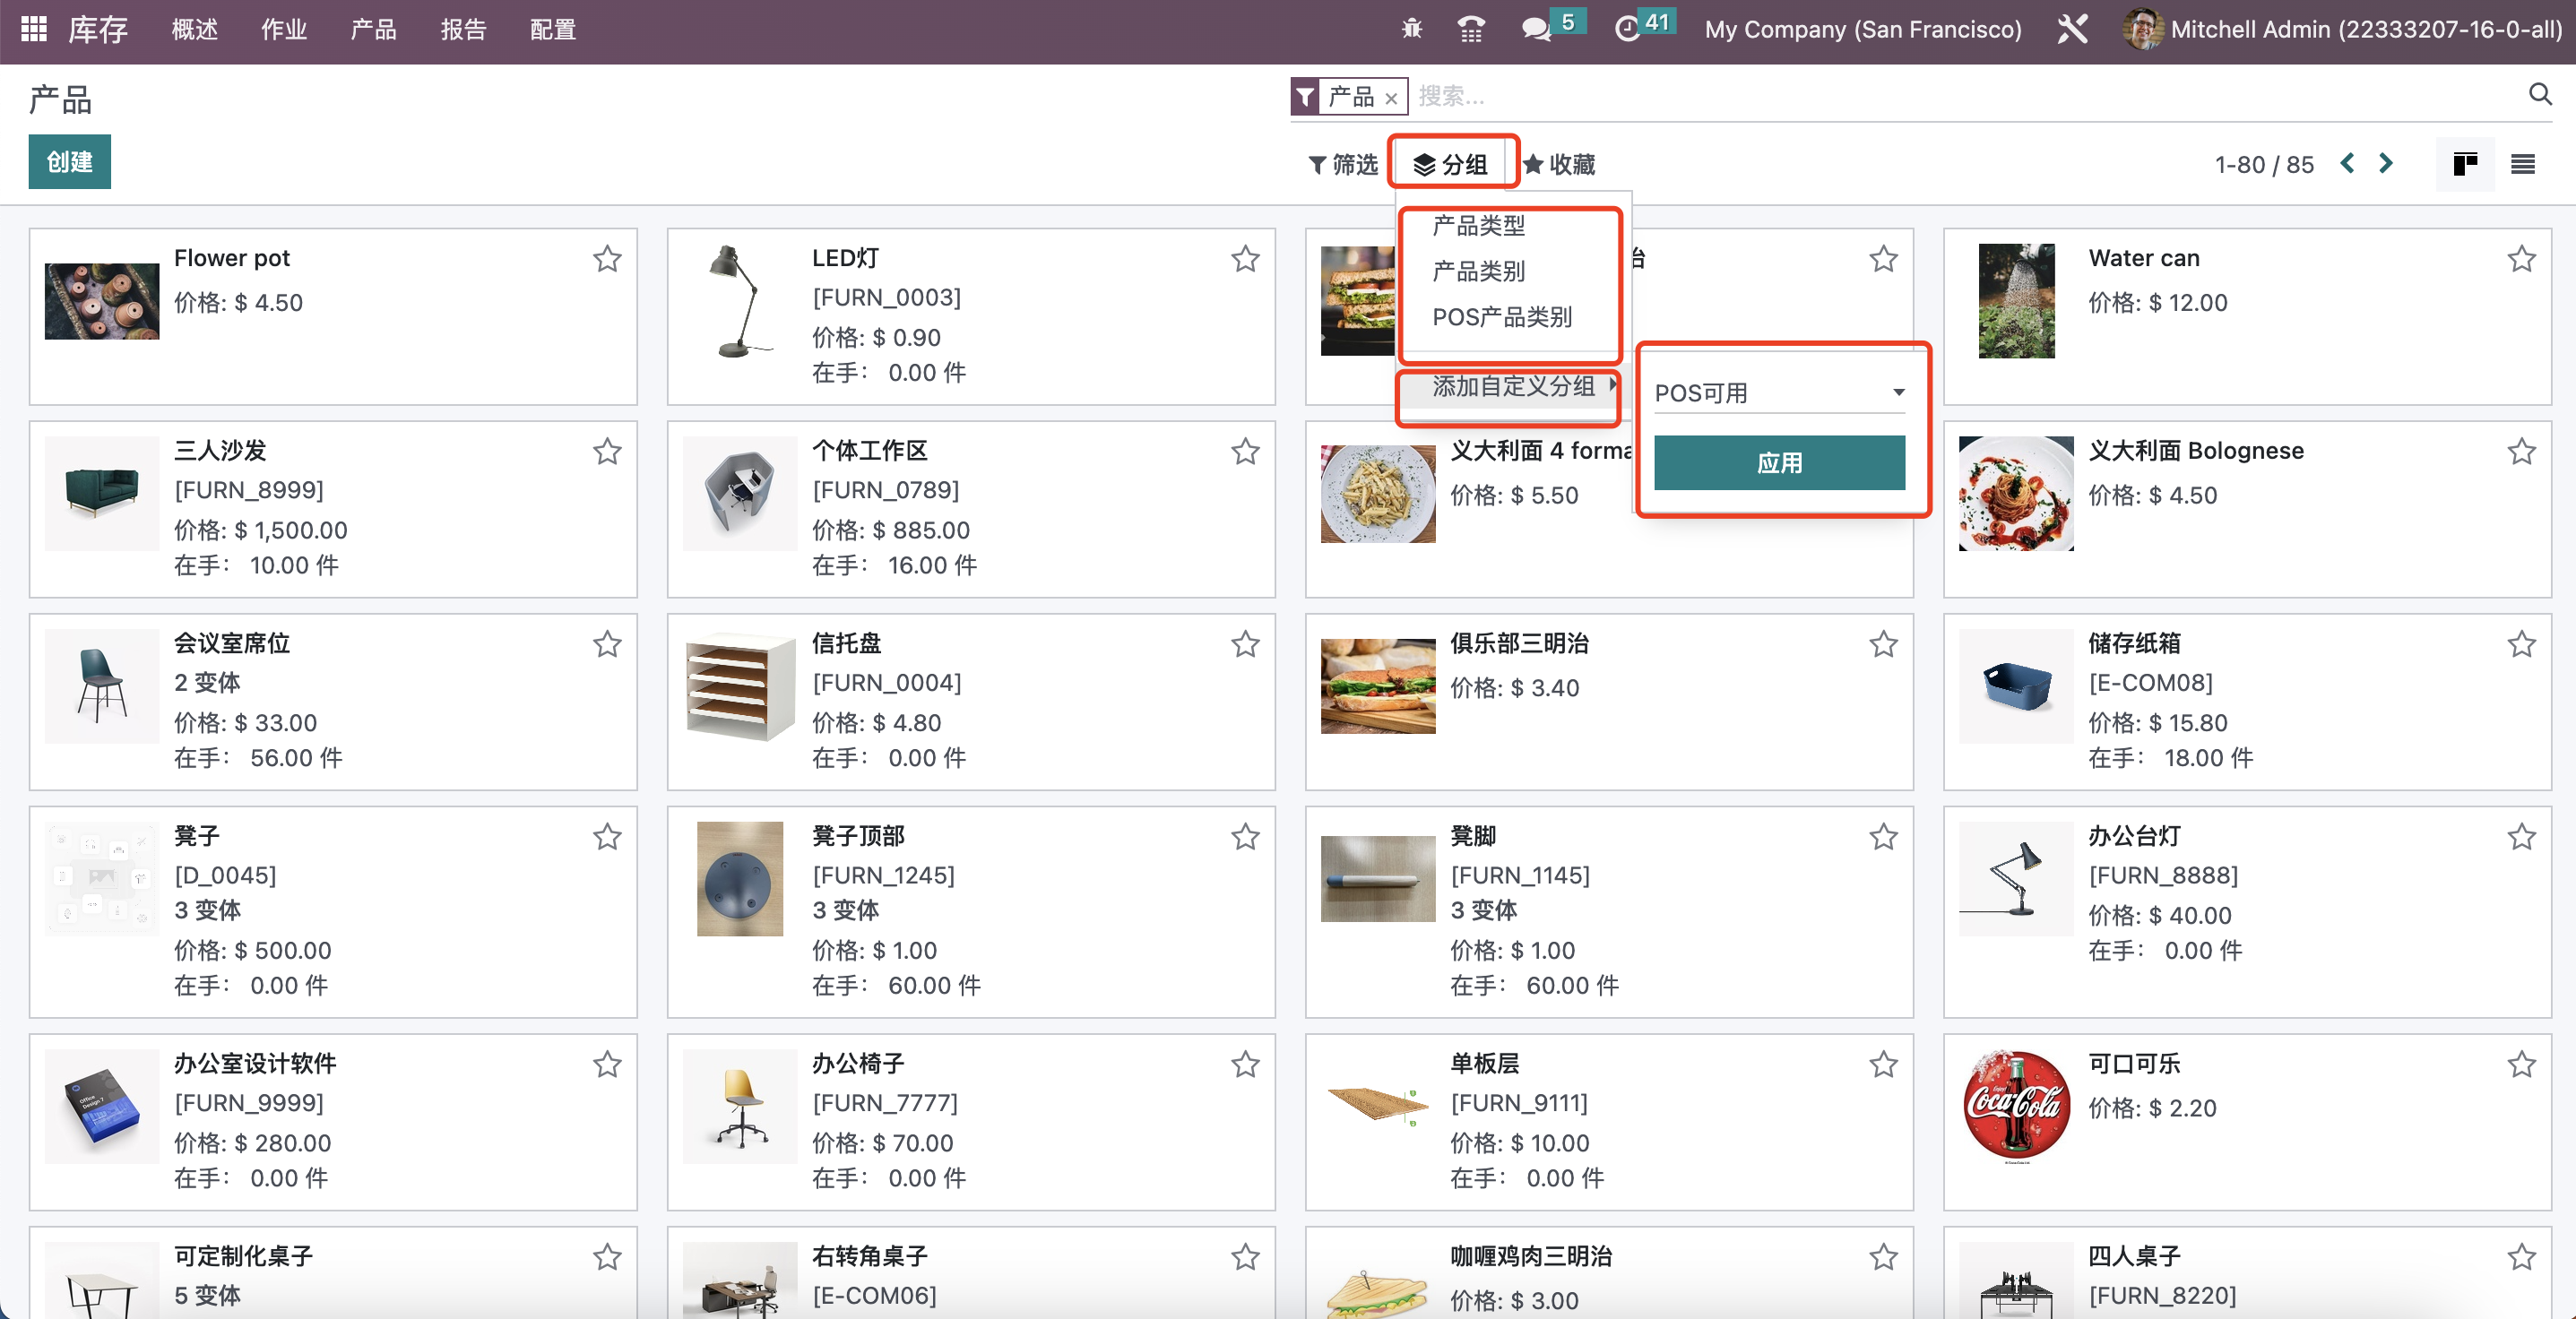
Task: Star the 办公椅子 product
Action: [1245, 1065]
